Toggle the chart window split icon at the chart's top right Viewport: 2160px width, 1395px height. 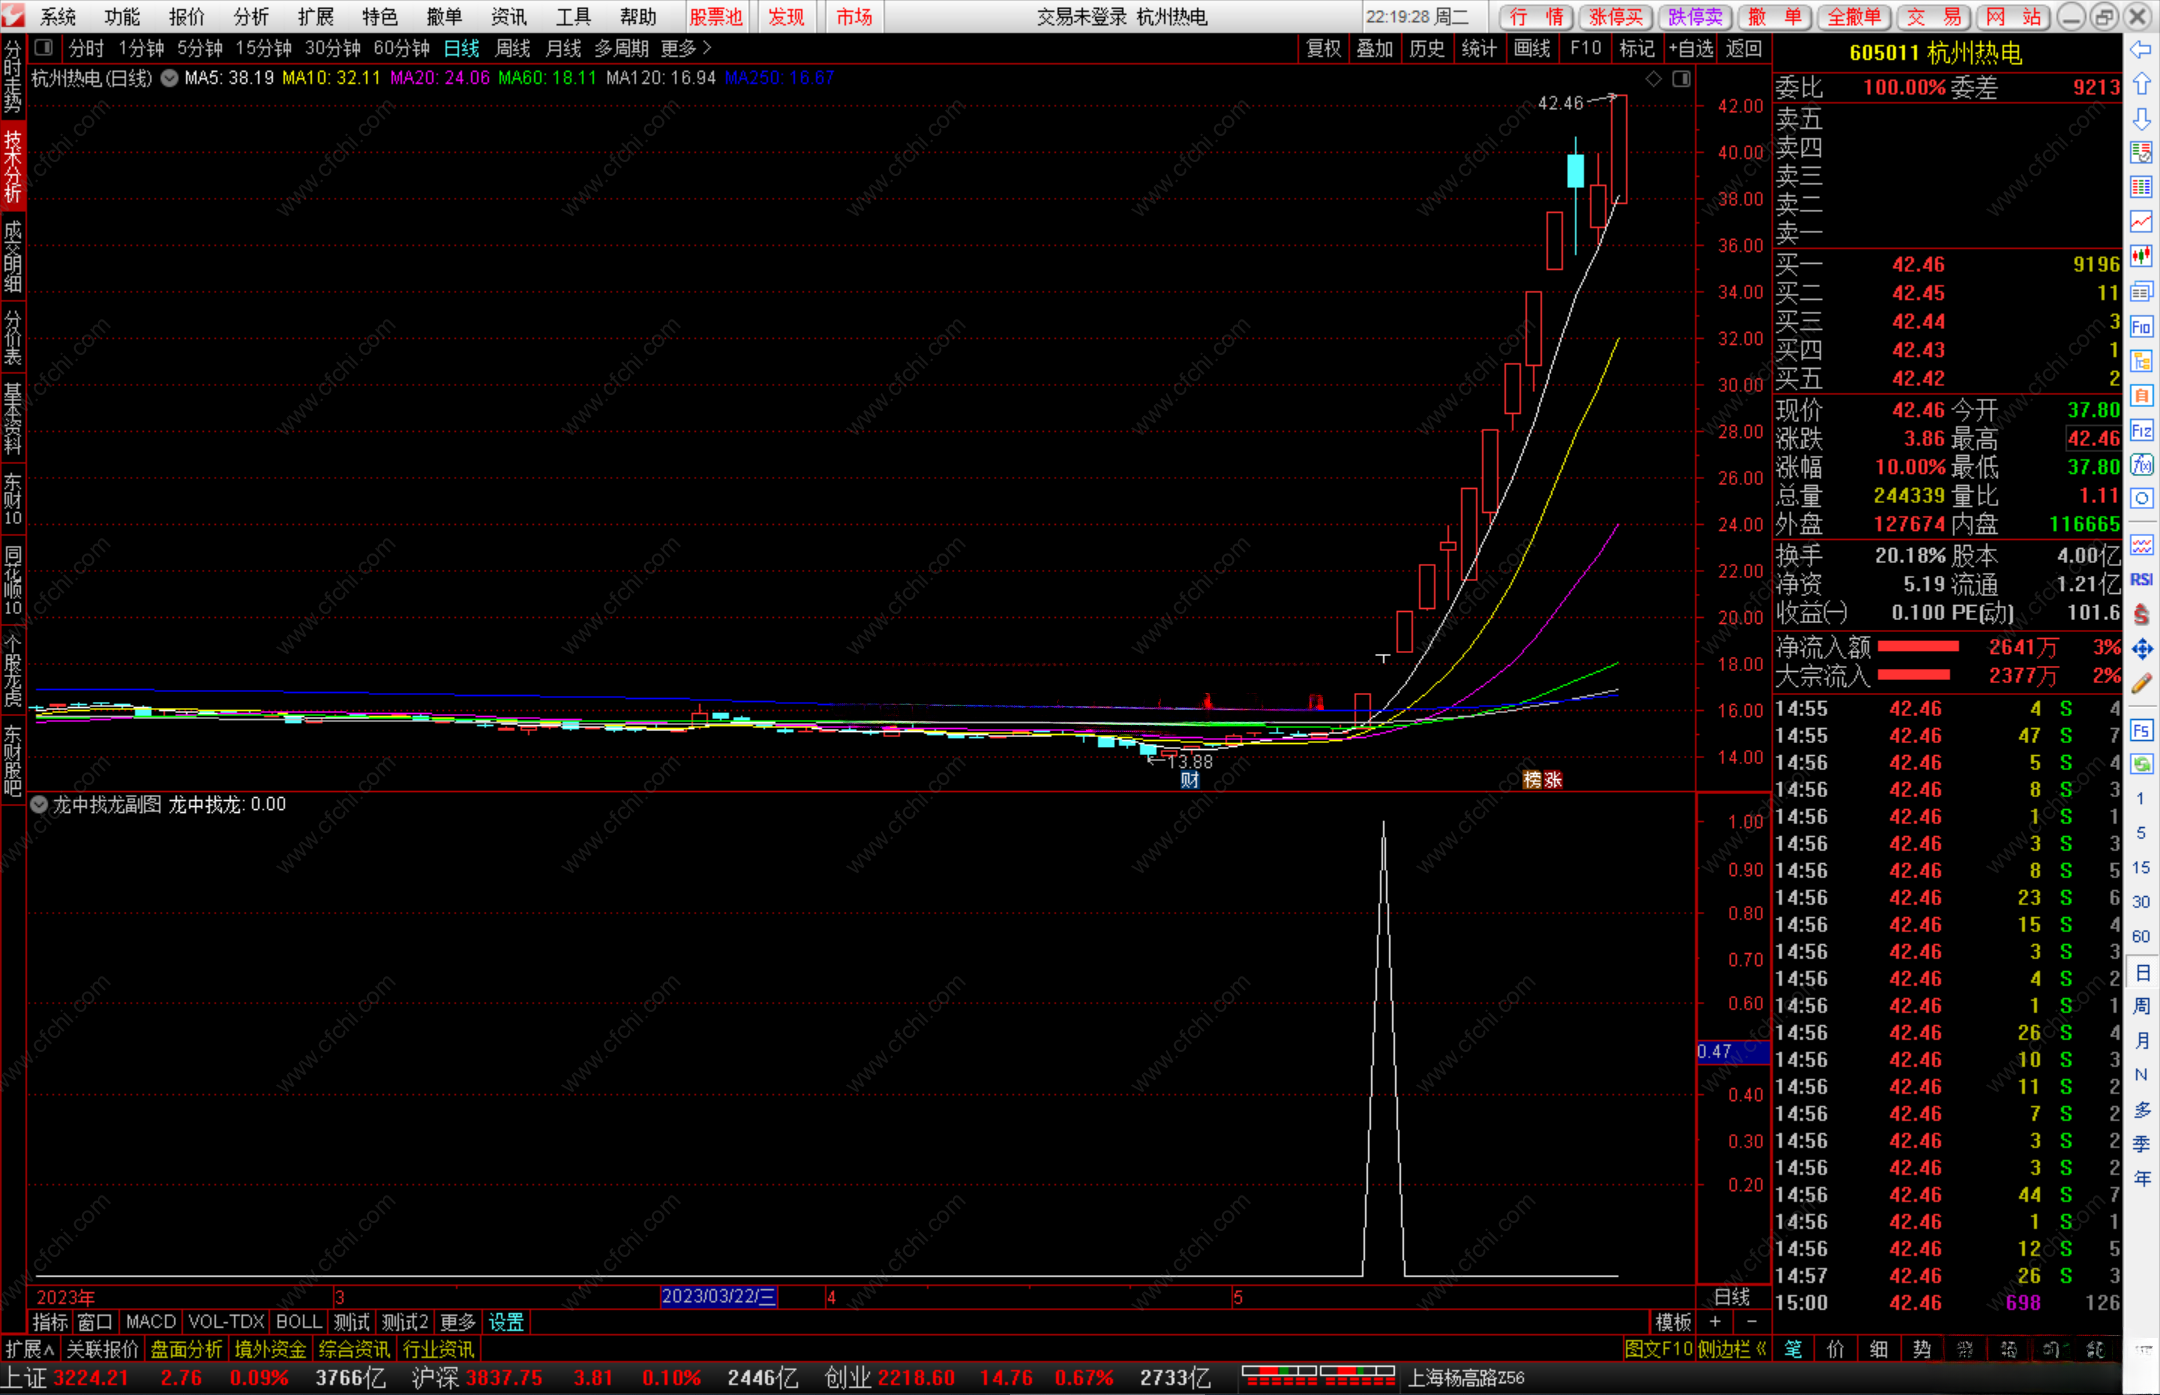pyautogui.click(x=1681, y=79)
